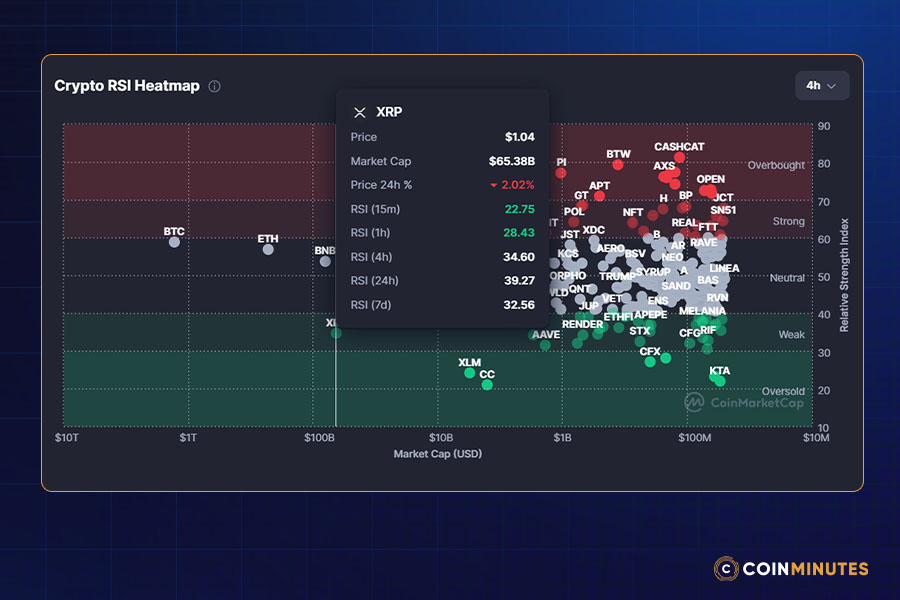Viewport: 900px width, 600px height.
Task: Click the RENDER coin label
Action: tap(582, 324)
